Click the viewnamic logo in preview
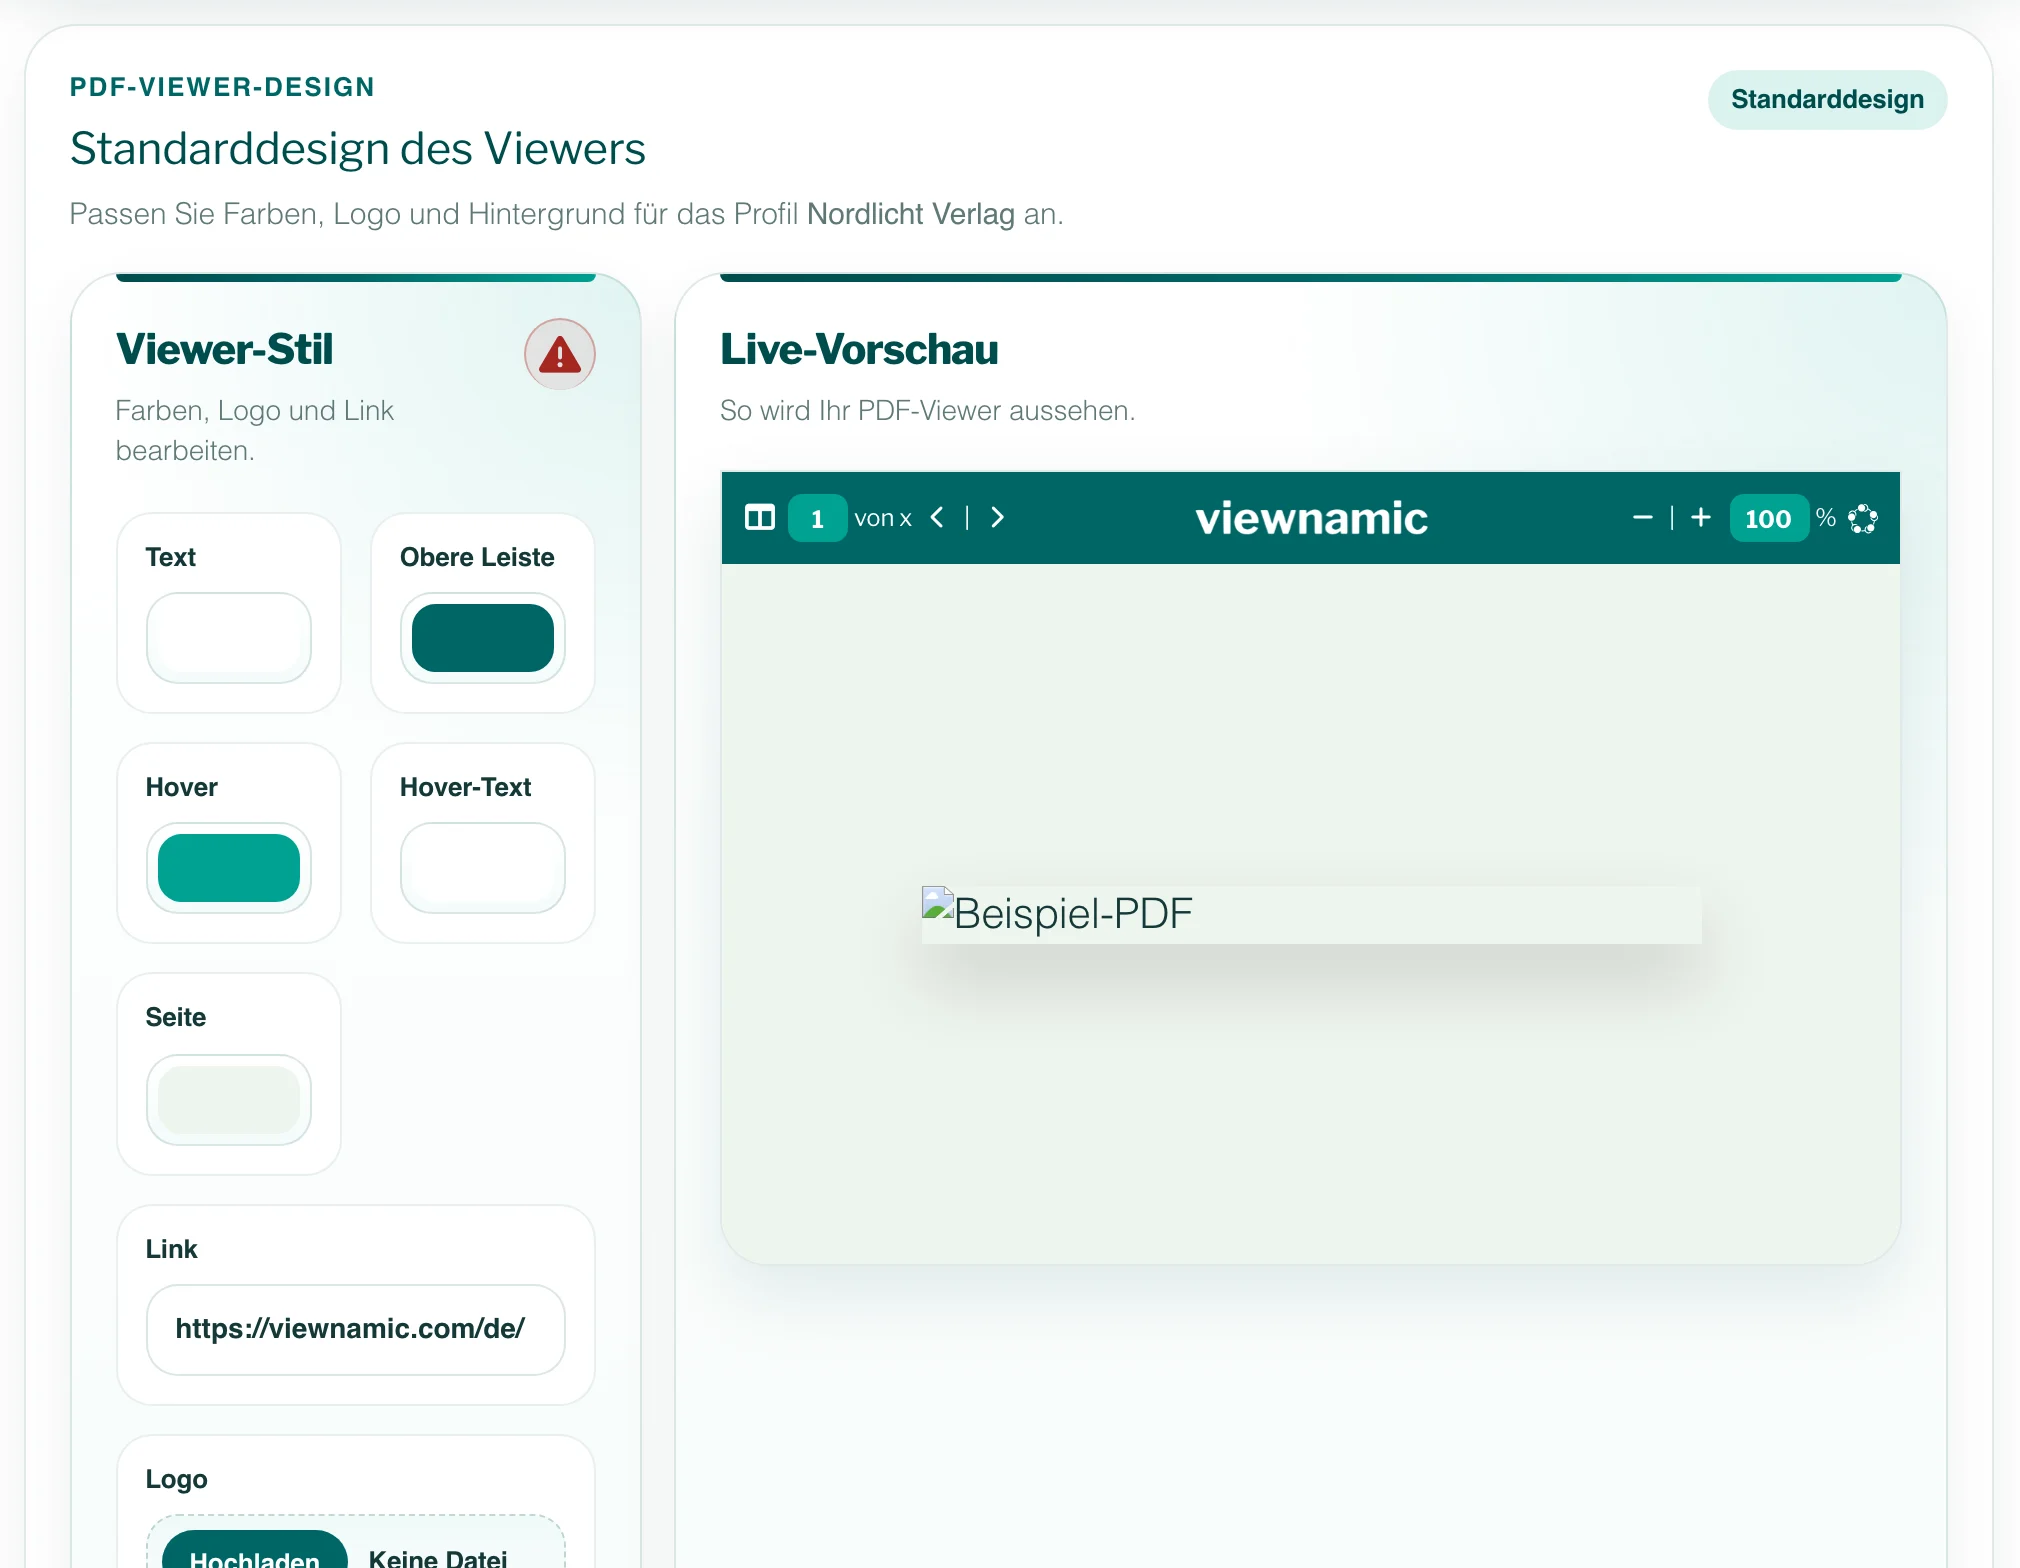Screen dimensions: 2020x1568 [1312, 518]
